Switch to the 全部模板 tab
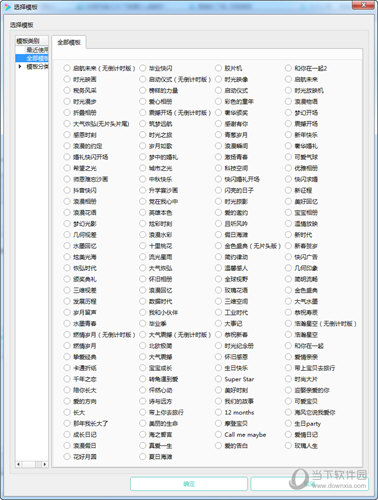 click(x=69, y=42)
